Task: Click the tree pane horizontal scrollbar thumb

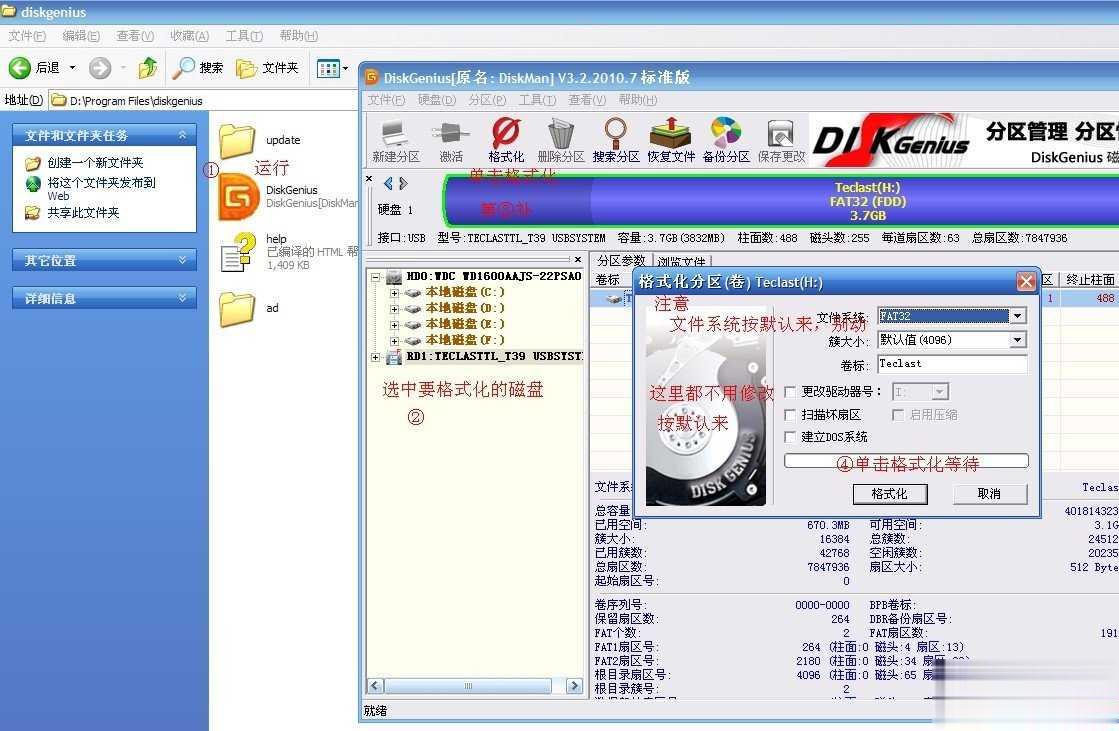Action: [x=468, y=686]
